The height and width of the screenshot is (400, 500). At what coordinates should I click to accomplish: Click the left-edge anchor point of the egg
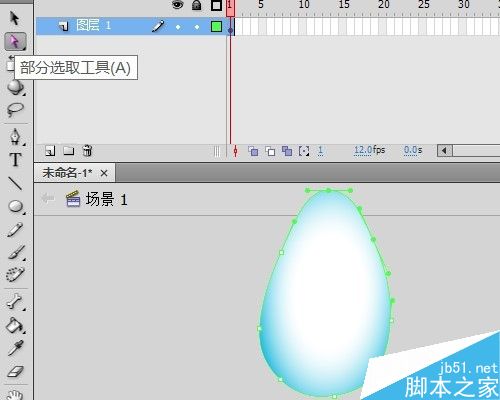click(260, 328)
